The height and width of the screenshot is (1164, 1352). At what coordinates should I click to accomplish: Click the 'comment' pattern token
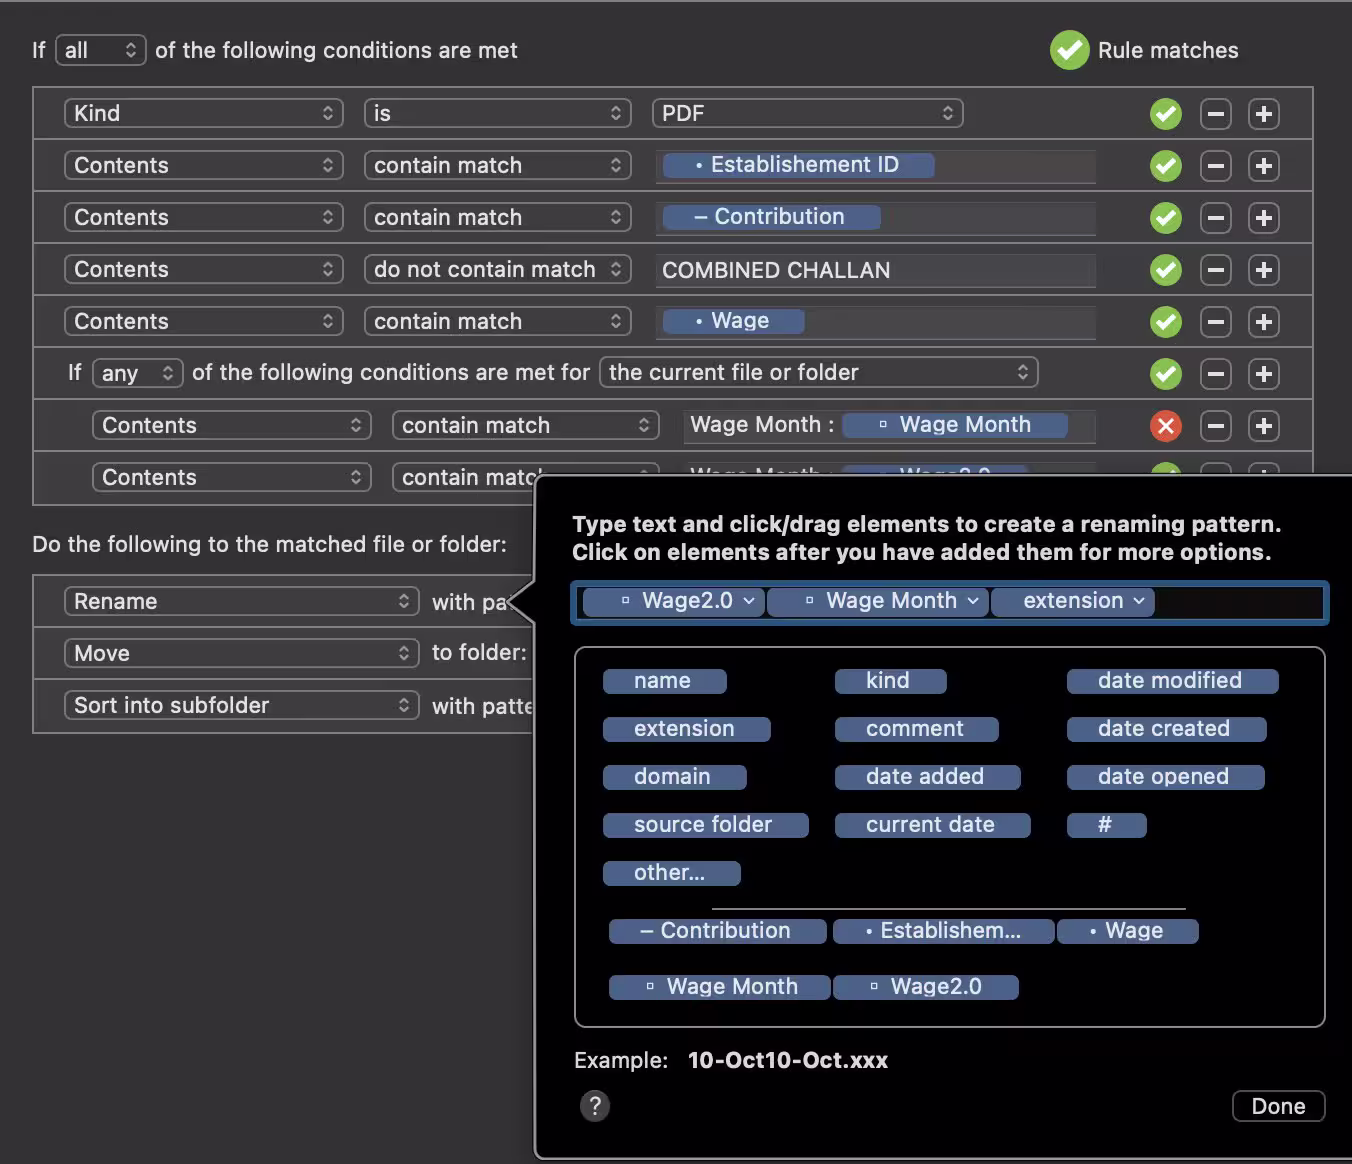pyautogui.click(x=916, y=729)
